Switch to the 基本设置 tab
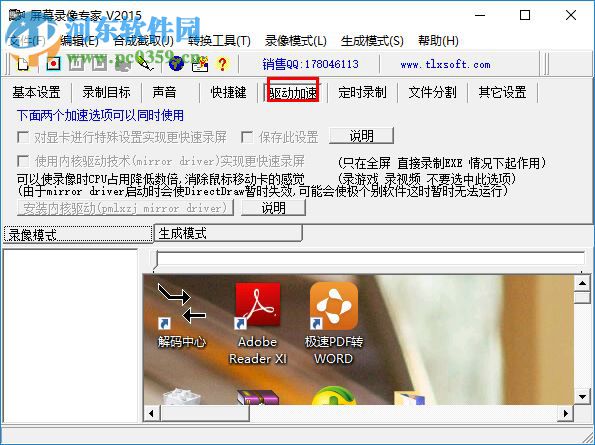The height and width of the screenshot is (445, 595). click(36, 92)
